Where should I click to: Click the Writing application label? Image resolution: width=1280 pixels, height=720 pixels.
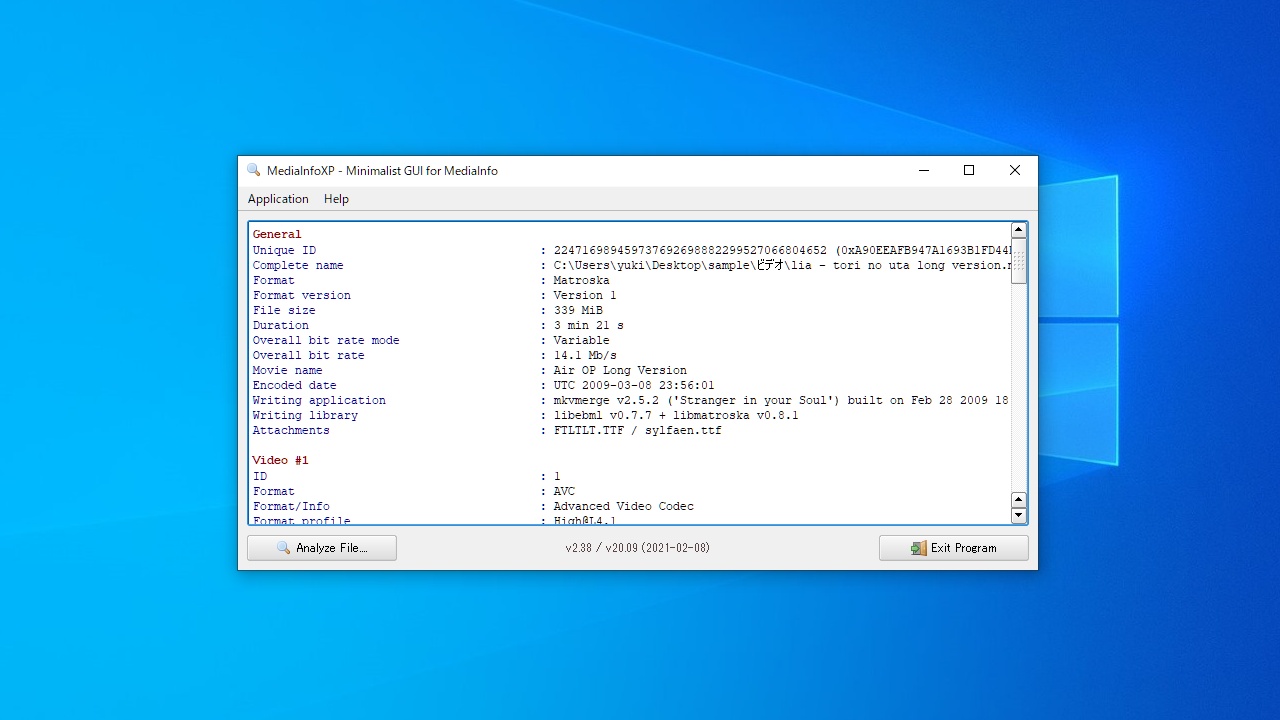[x=319, y=400]
